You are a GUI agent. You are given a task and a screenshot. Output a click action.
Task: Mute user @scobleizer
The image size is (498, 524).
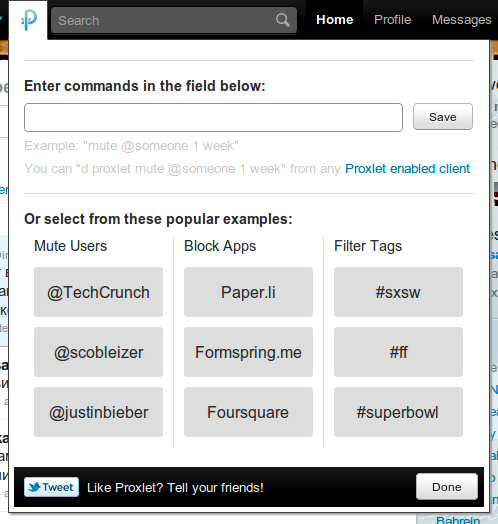click(x=98, y=352)
